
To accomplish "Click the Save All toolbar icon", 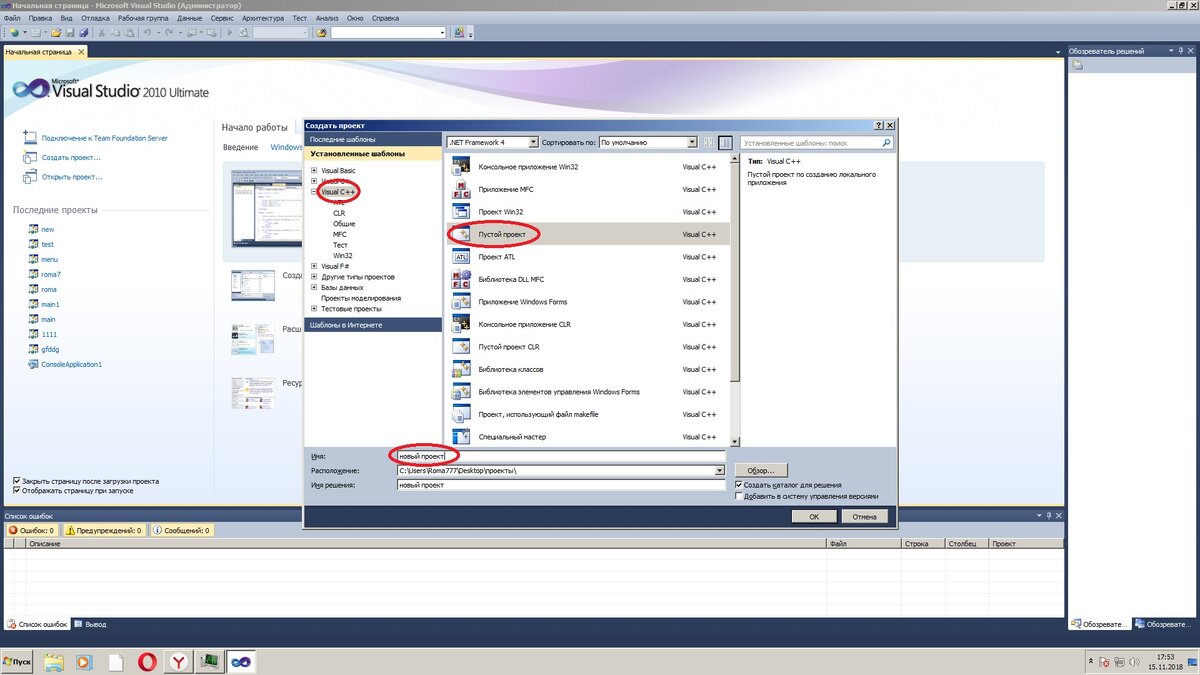I will tap(83, 33).
